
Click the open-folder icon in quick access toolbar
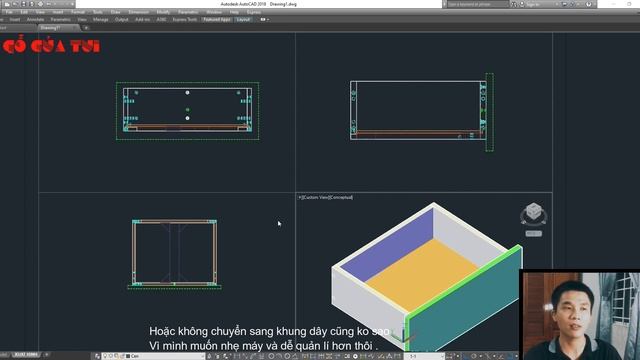click(15, 4)
